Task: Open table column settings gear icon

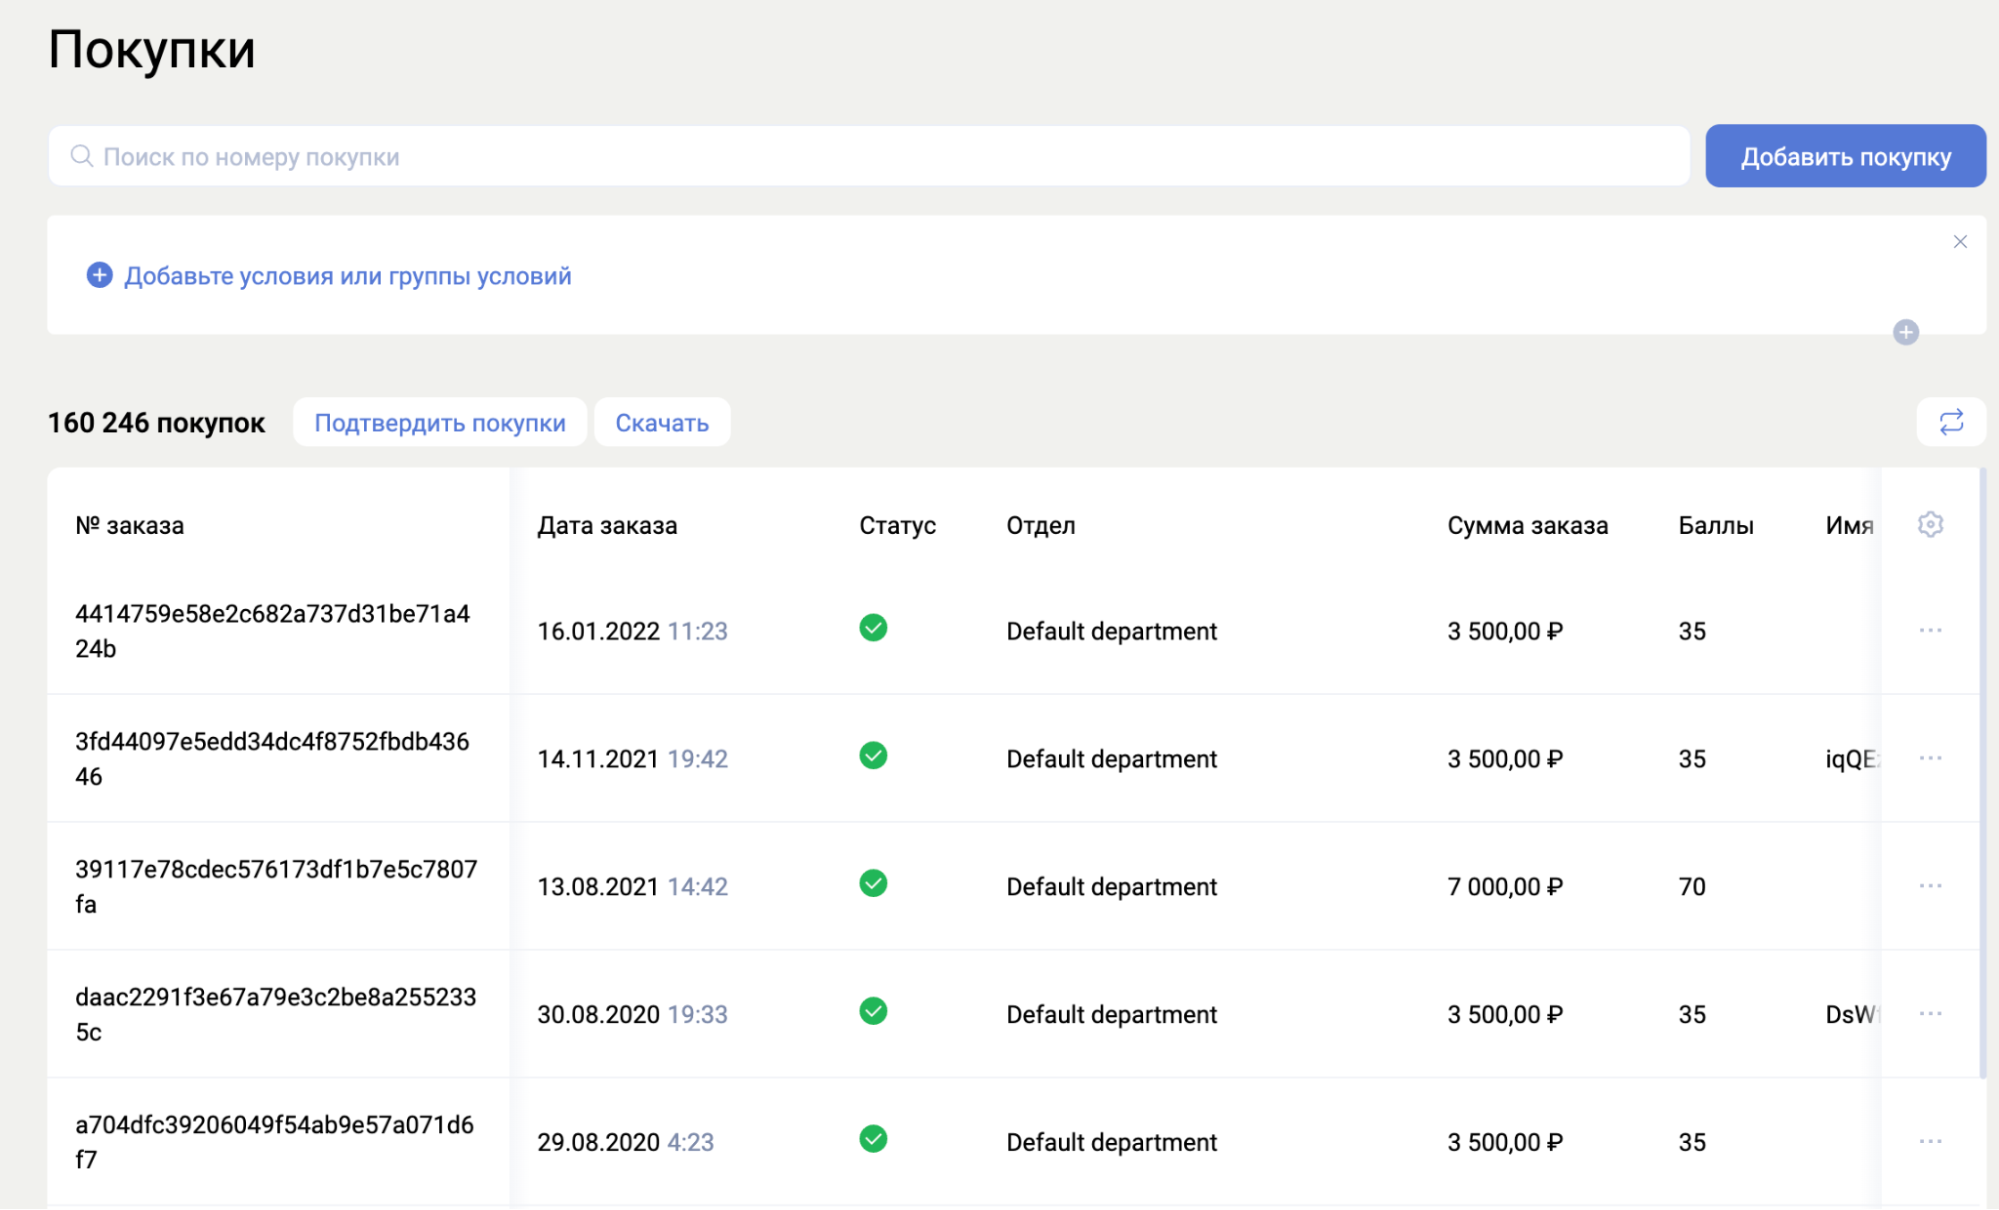Action: [1930, 524]
